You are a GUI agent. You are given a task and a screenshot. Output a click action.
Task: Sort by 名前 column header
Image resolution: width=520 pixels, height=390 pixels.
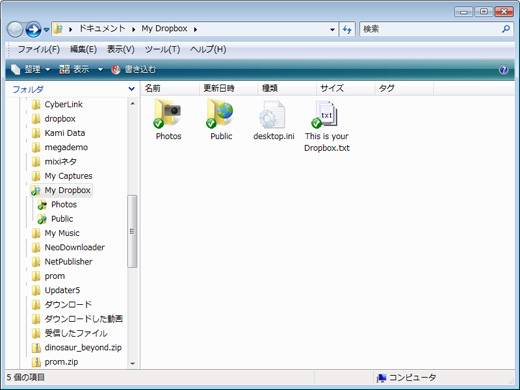click(171, 88)
